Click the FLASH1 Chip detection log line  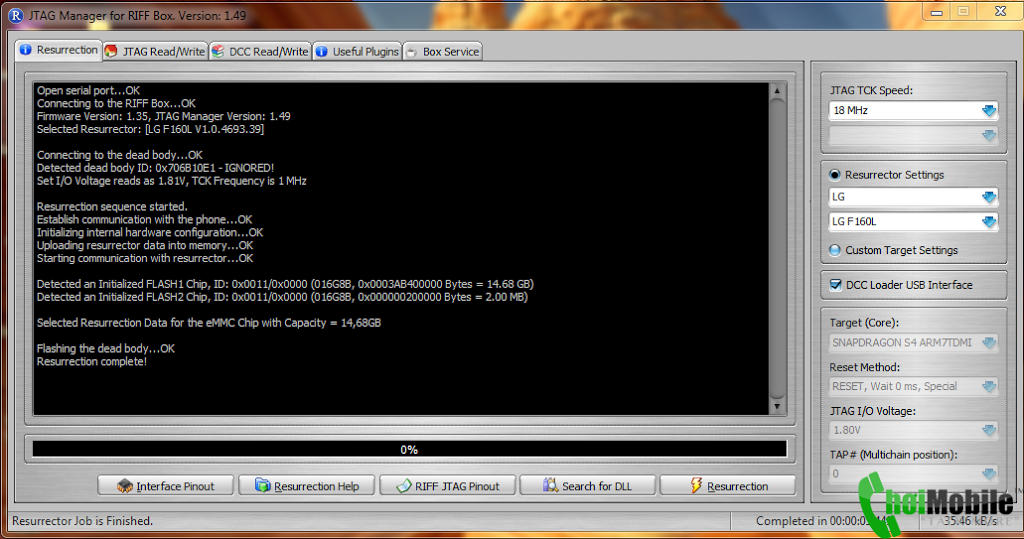pyautogui.click(x=285, y=284)
